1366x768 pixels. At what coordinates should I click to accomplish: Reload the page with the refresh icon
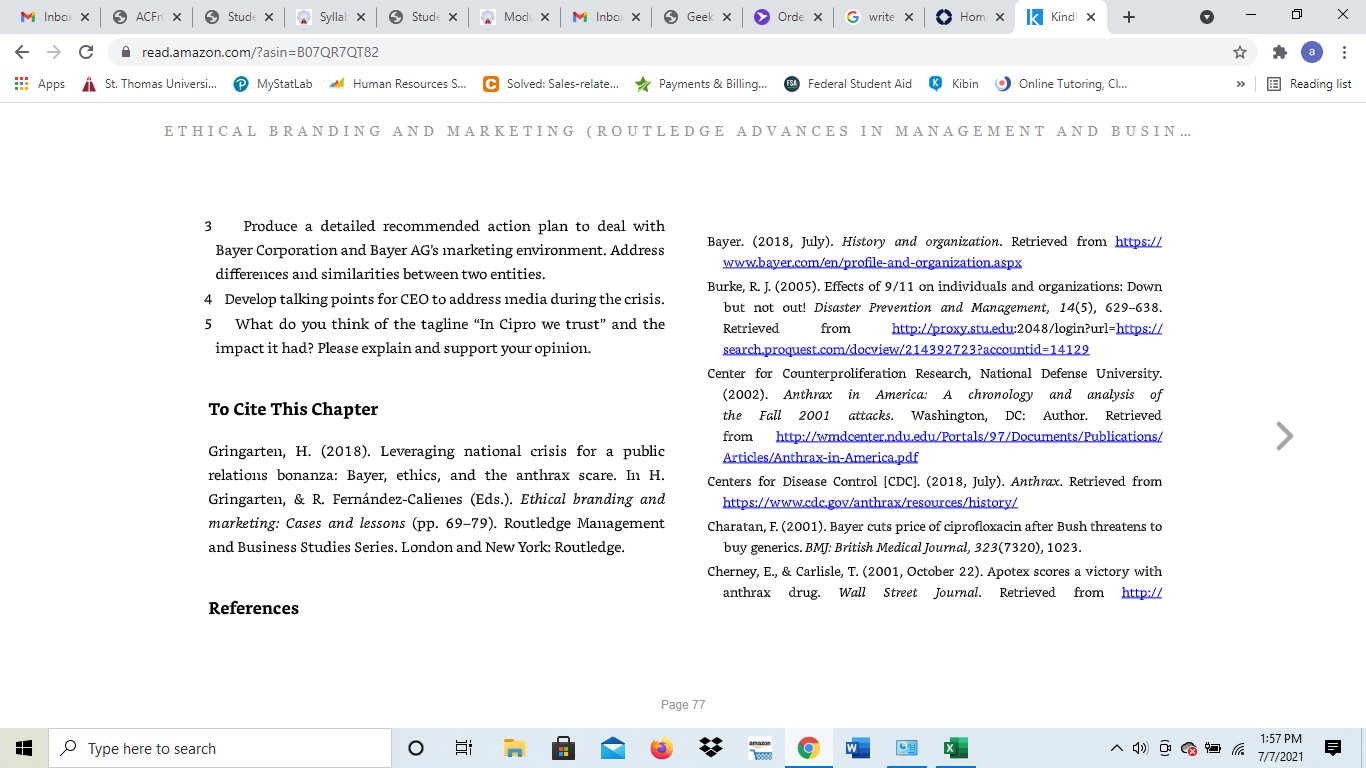click(86, 52)
